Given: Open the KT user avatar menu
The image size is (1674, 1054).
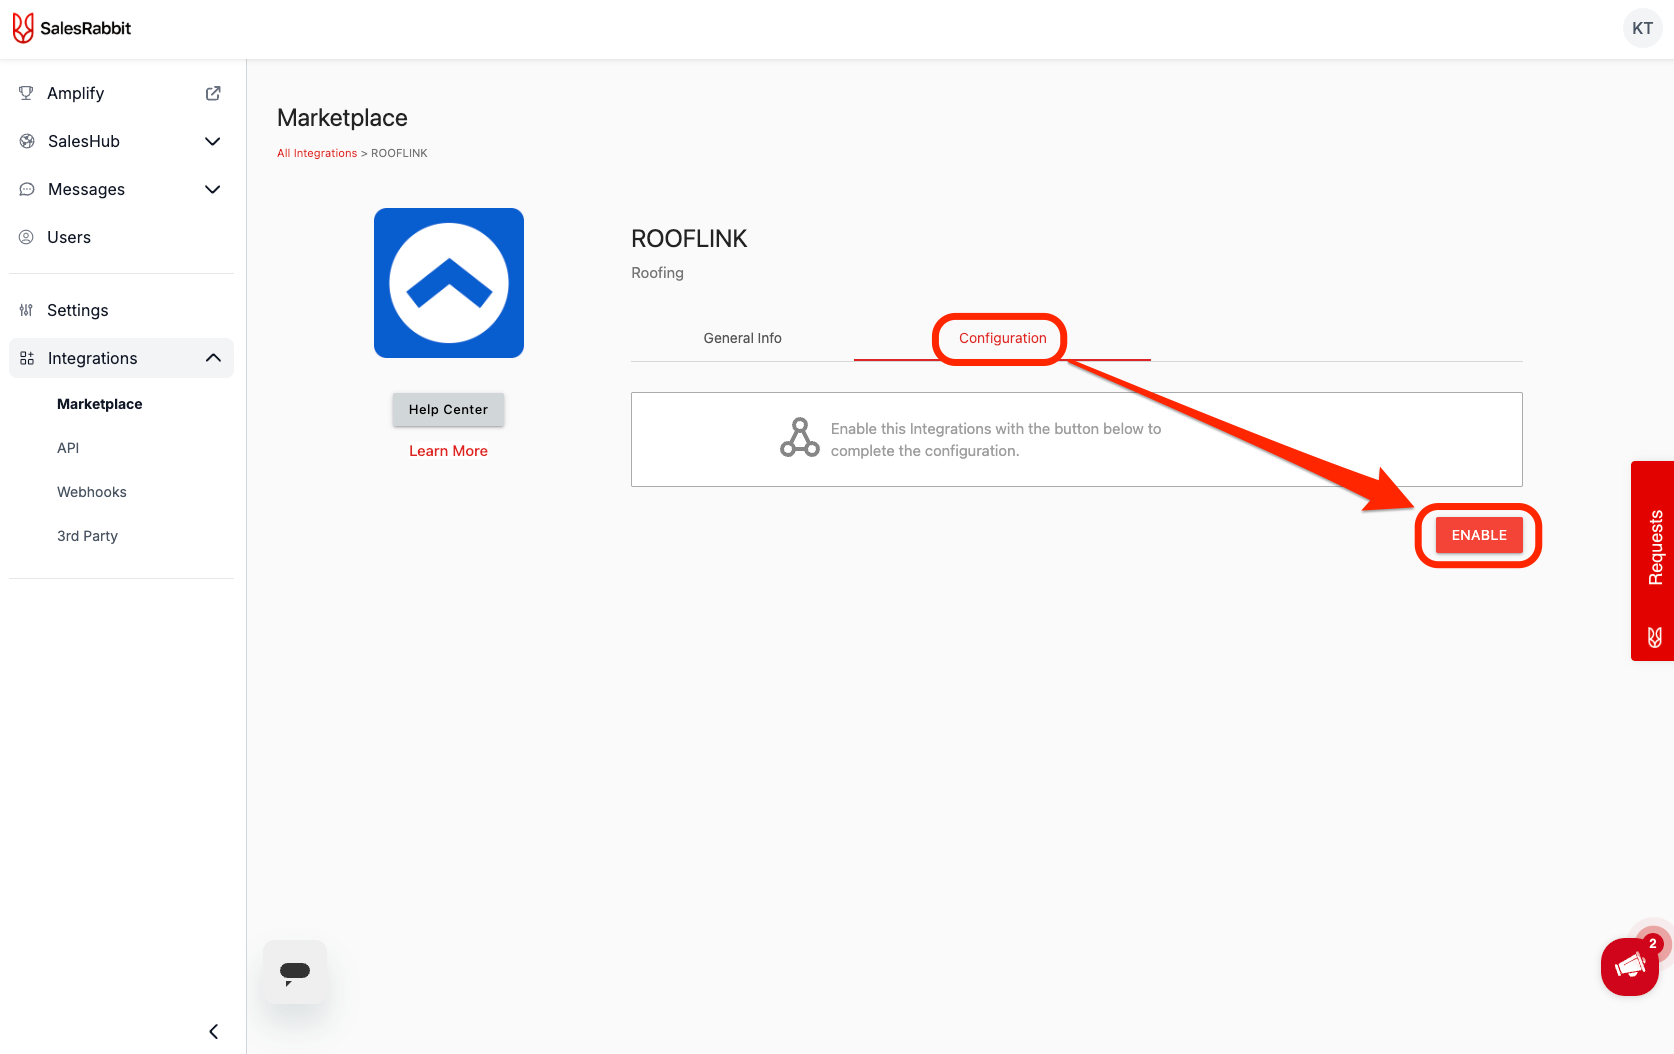Looking at the screenshot, I should pos(1642,28).
